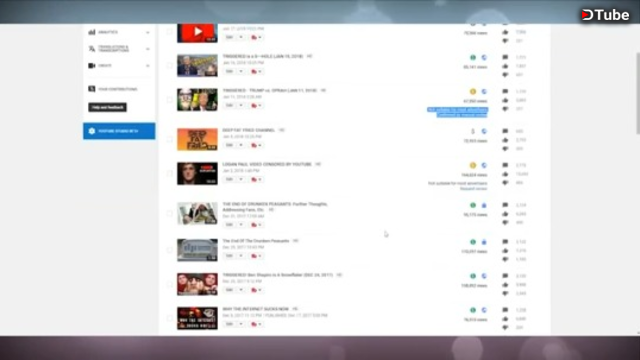Click thumbs-up icon for LOGAN PAUL video

(x=505, y=174)
